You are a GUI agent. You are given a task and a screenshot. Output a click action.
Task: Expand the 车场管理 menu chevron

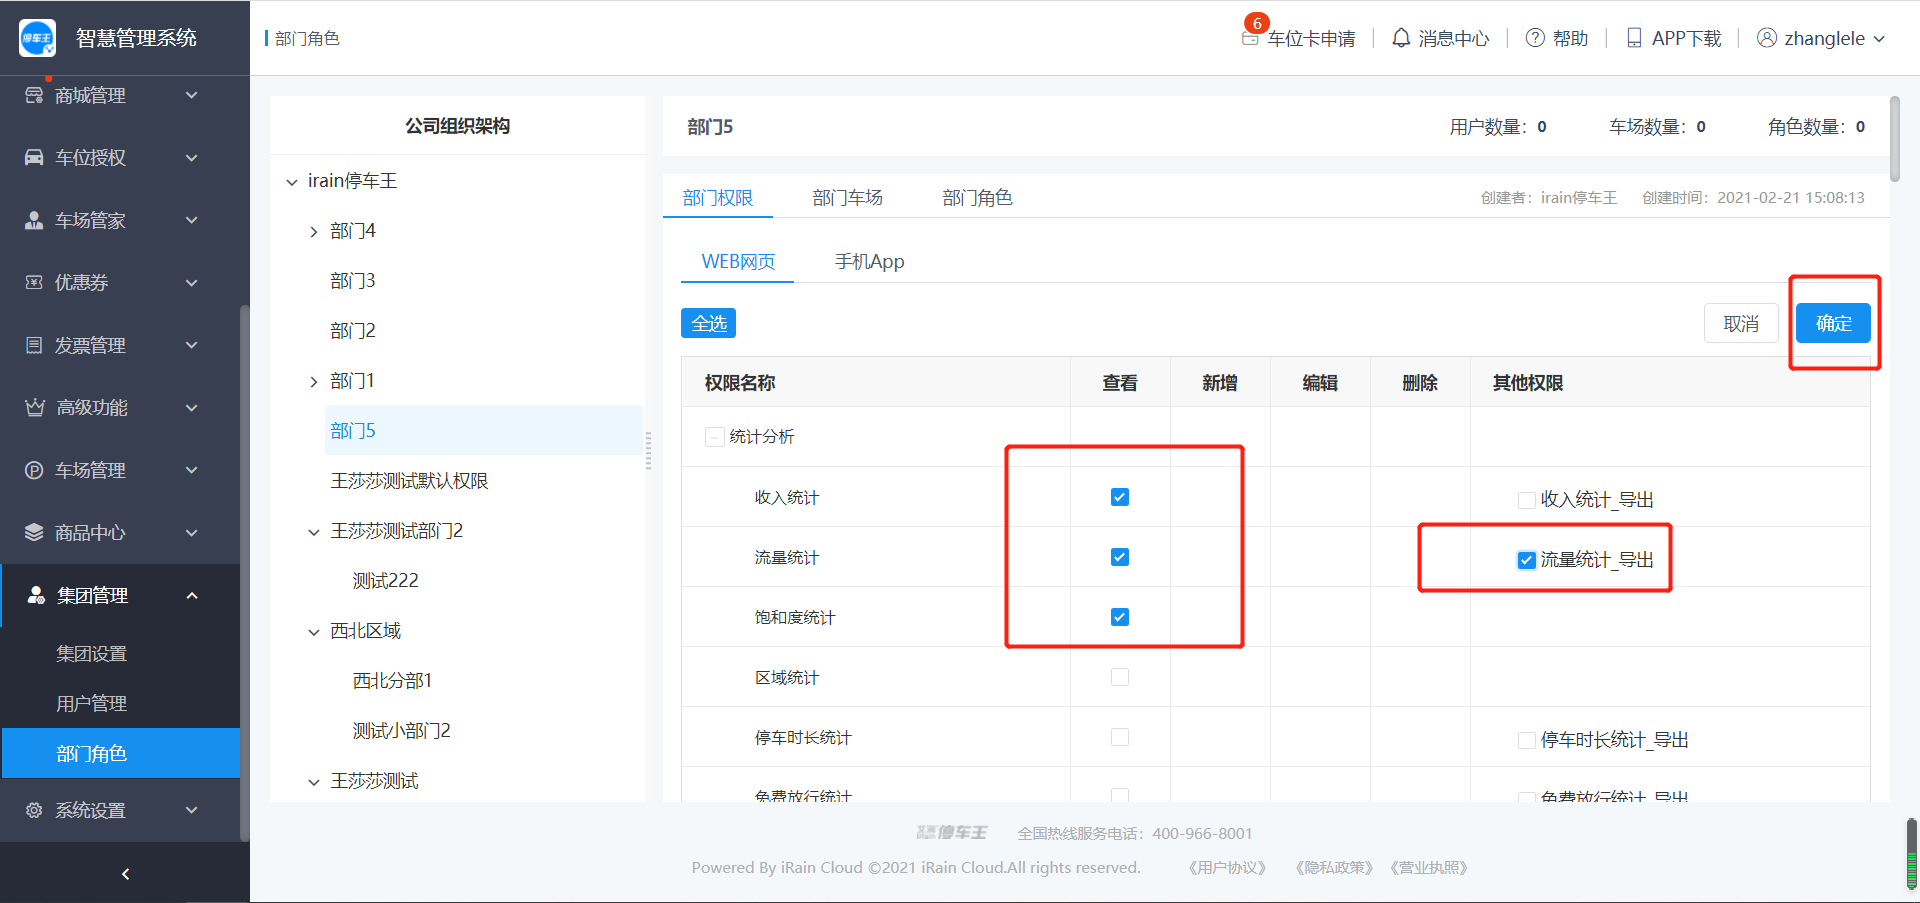[192, 470]
